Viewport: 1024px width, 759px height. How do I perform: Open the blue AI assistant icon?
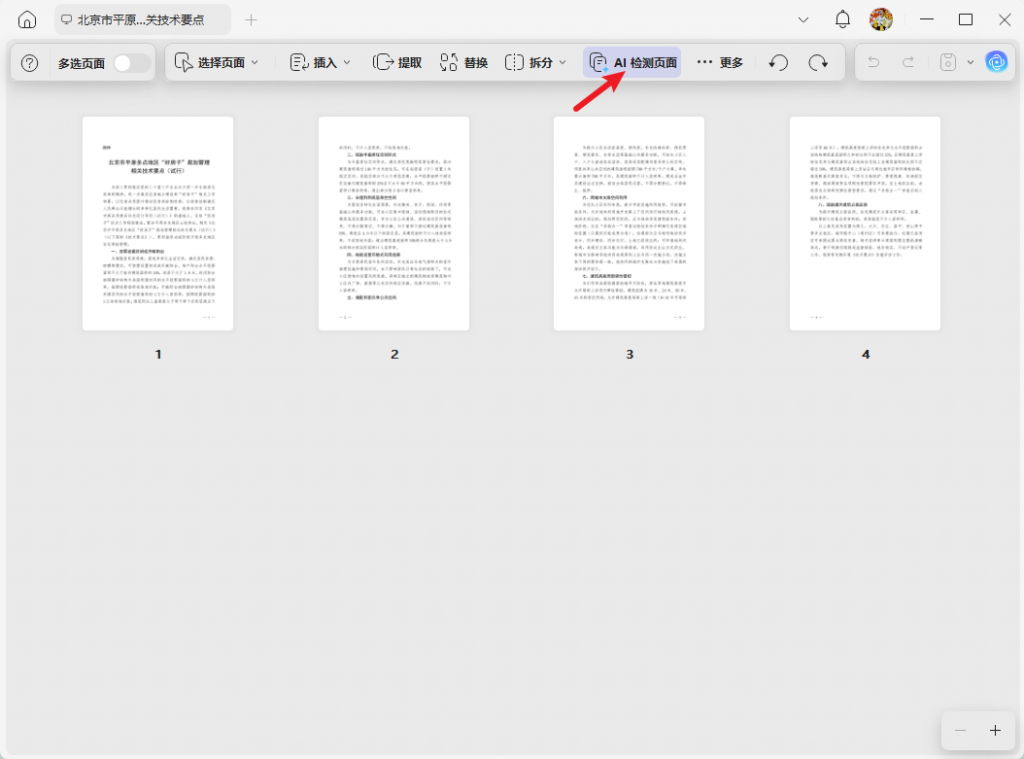996,62
